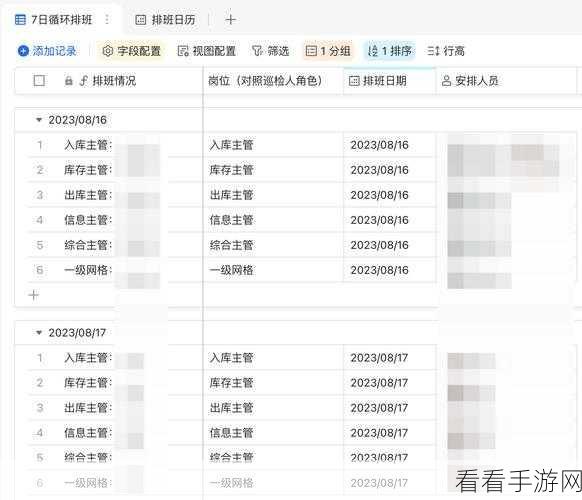This screenshot has width=582, height=500.
Task: Add a new view with plus icon
Action: point(230,20)
